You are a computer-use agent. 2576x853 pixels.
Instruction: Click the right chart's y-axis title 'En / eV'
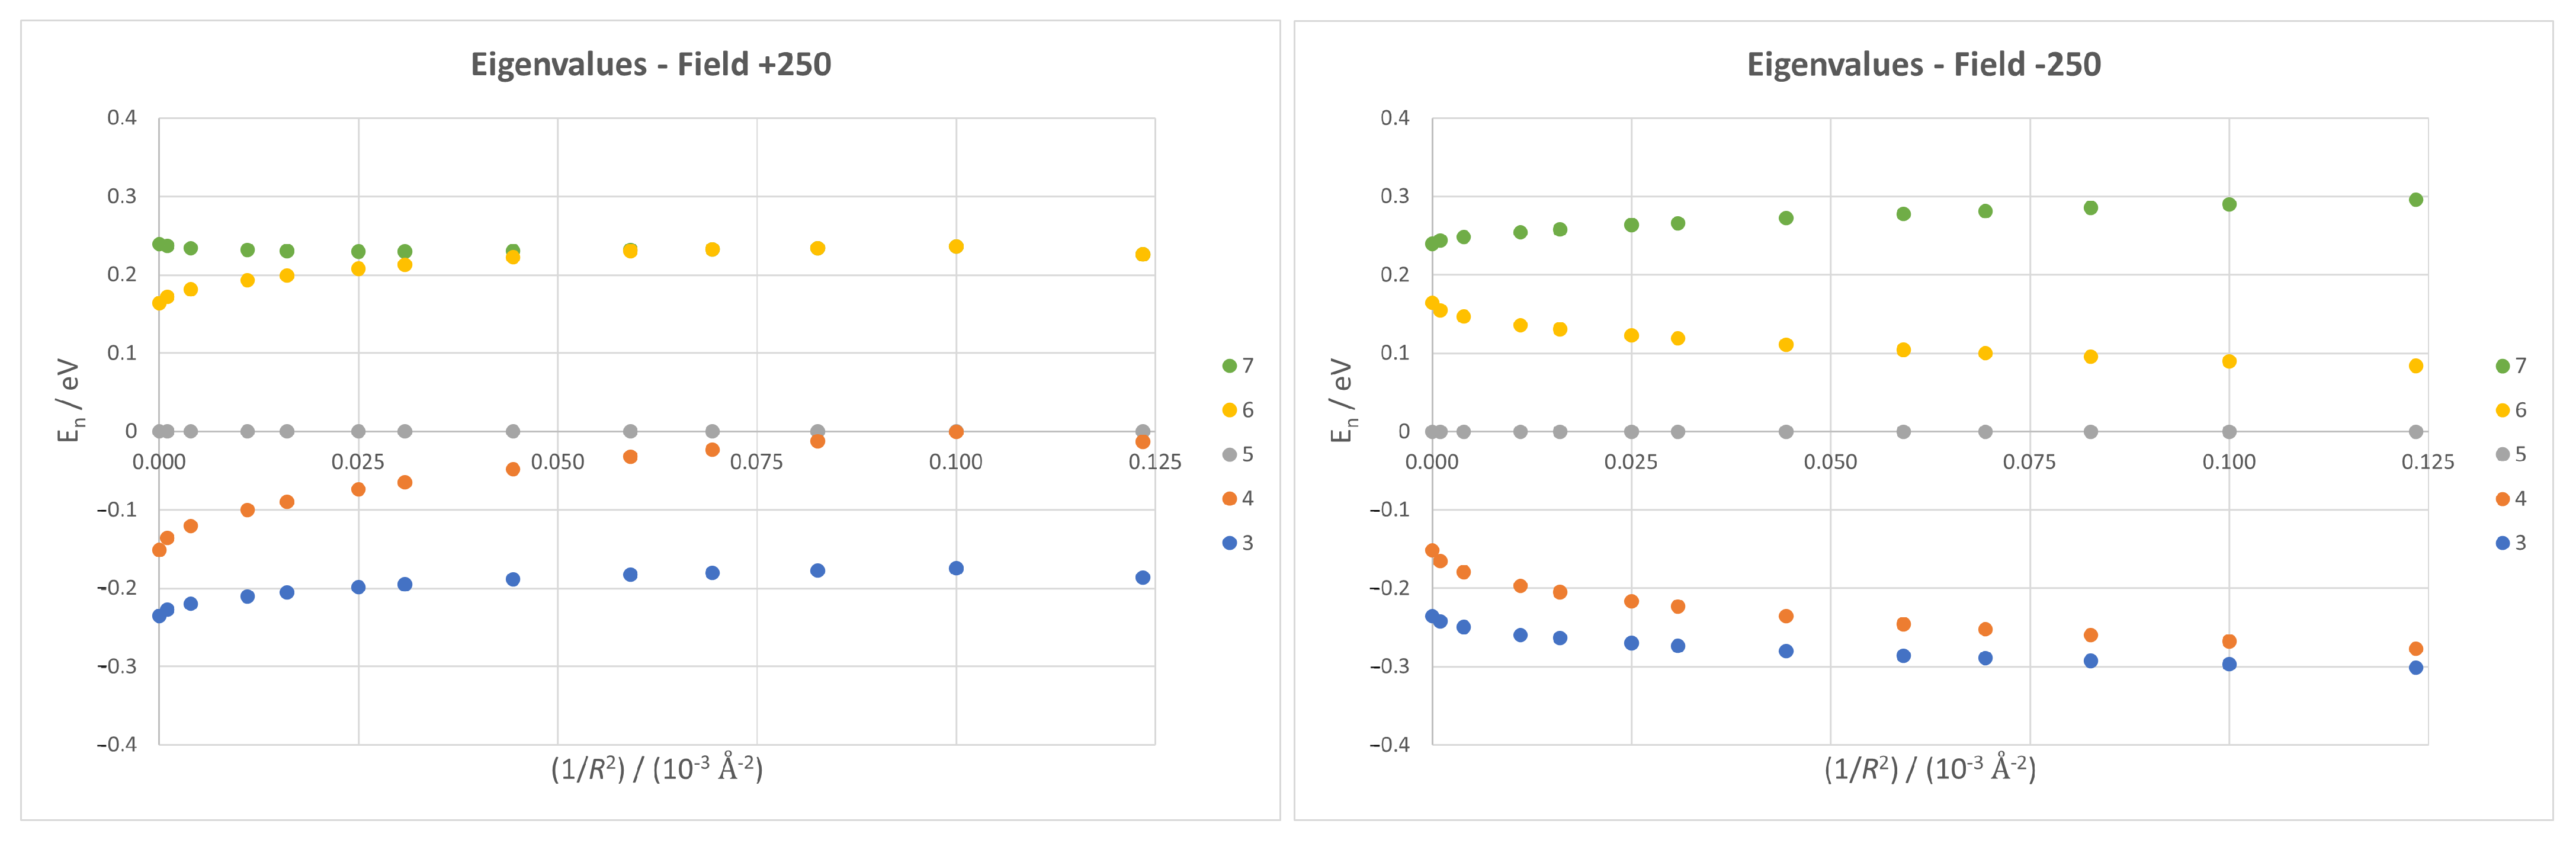1342,400
